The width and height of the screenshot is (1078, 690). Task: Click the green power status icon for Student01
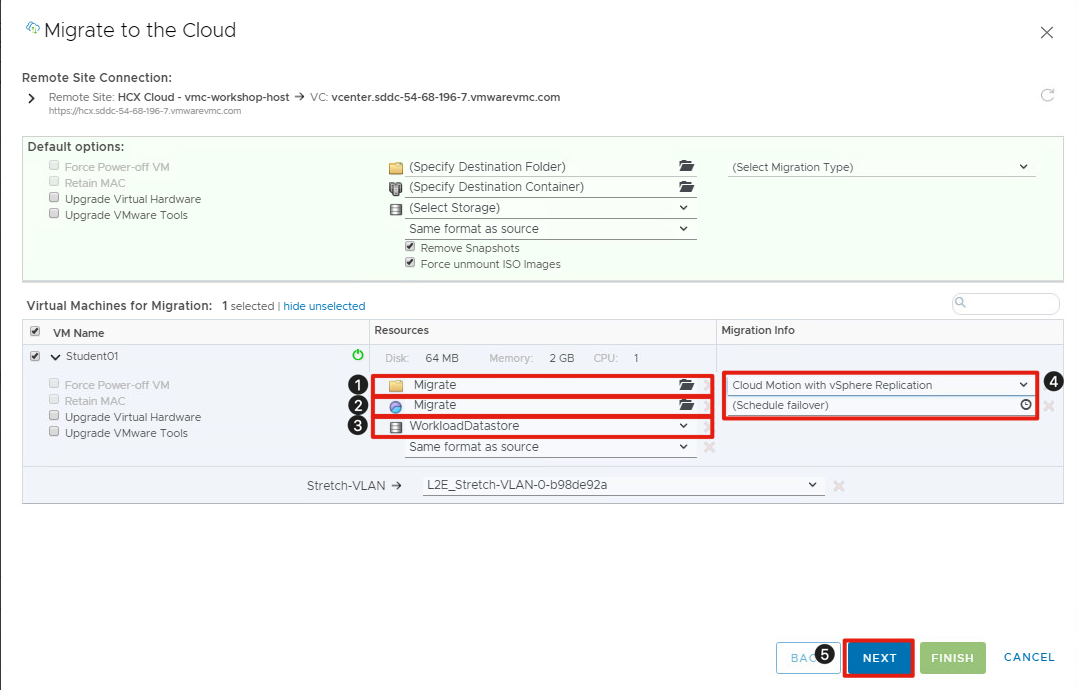357,355
